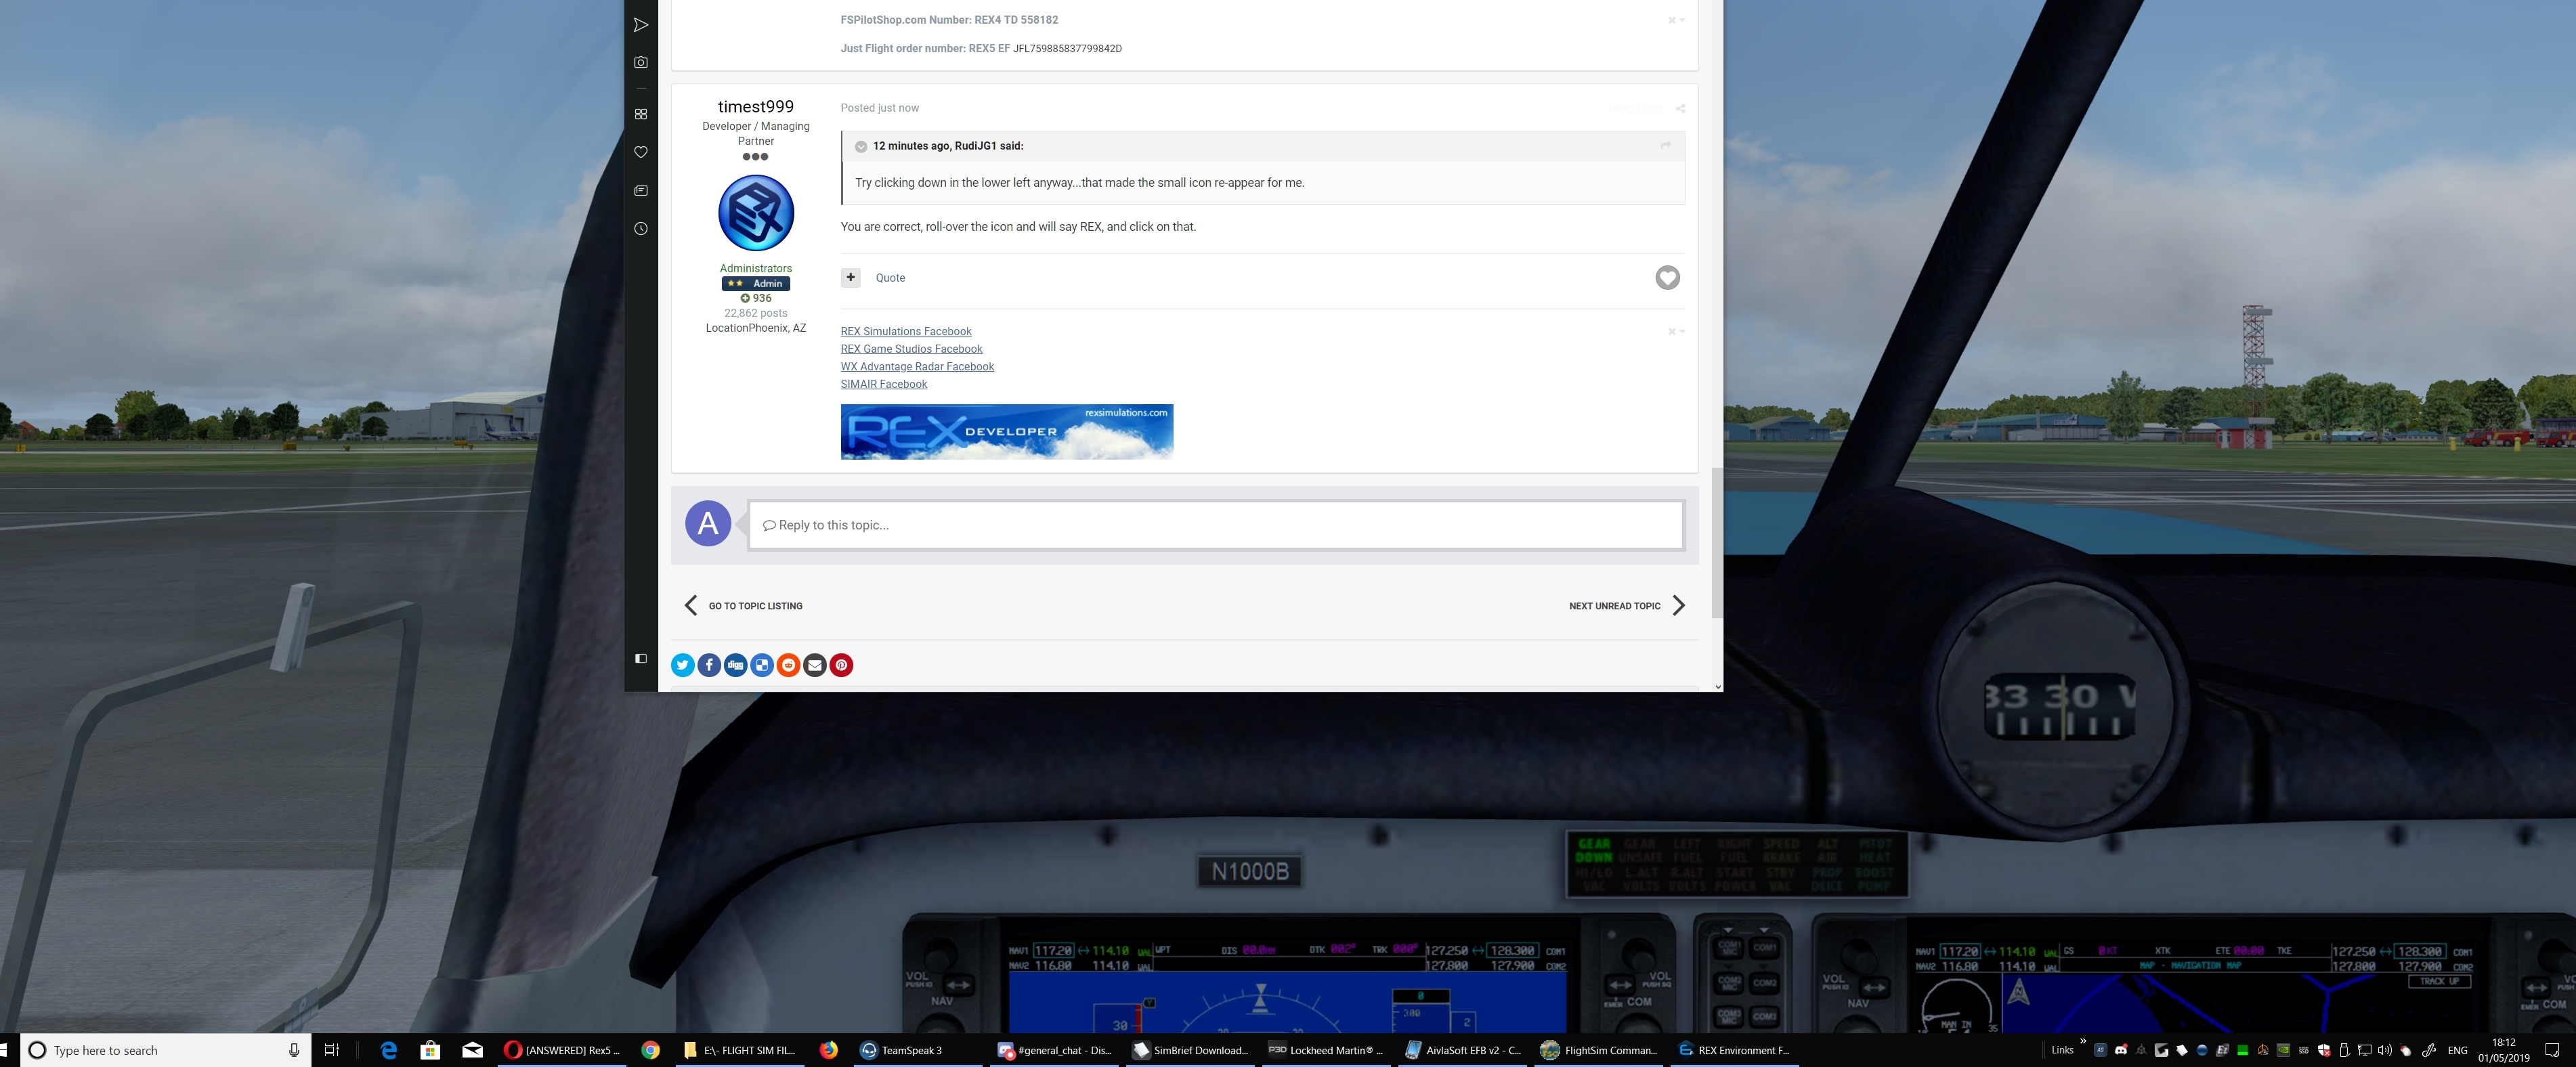Click user avatar letter A
Image resolution: width=2576 pixels, height=1067 pixels.
(x=708, y=523)
